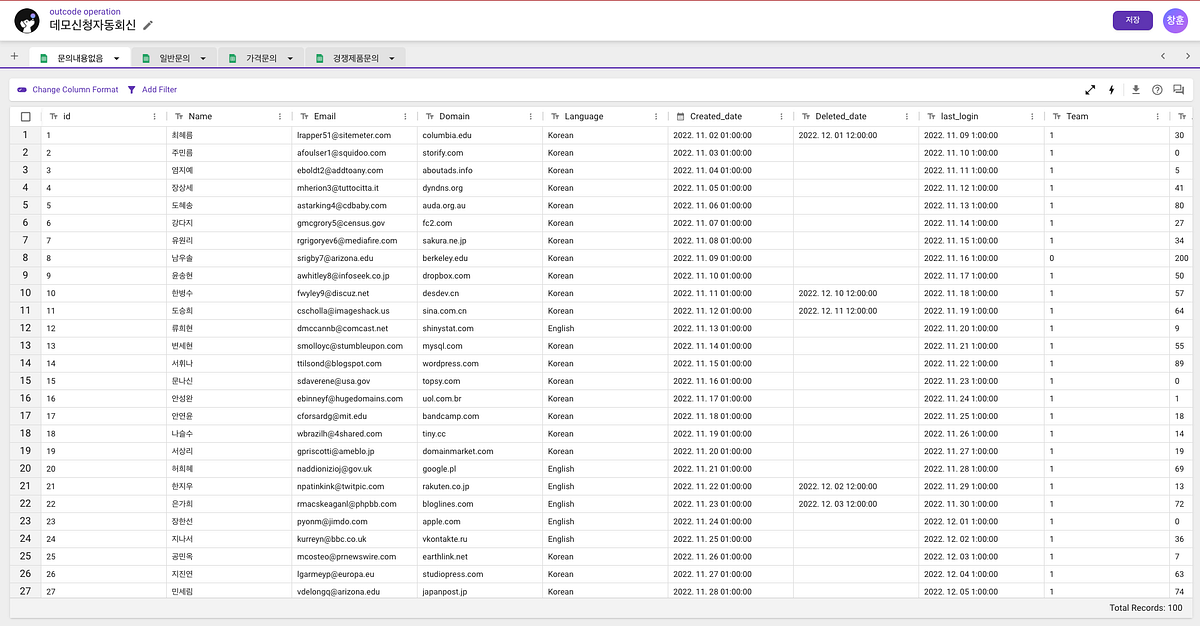Open the comments chat icon
This screenshot has height=626, width=1200.
coord(1179,90)
